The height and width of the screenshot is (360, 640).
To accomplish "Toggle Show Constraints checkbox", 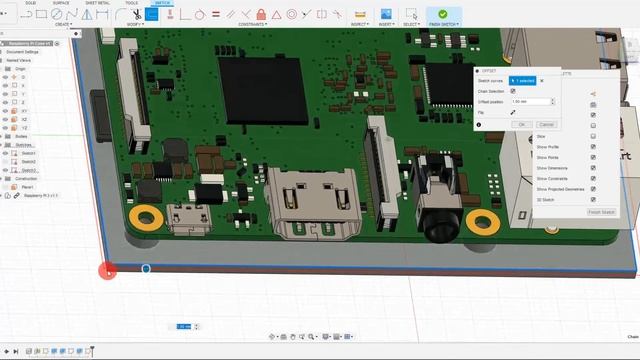I will pos(593,178).
